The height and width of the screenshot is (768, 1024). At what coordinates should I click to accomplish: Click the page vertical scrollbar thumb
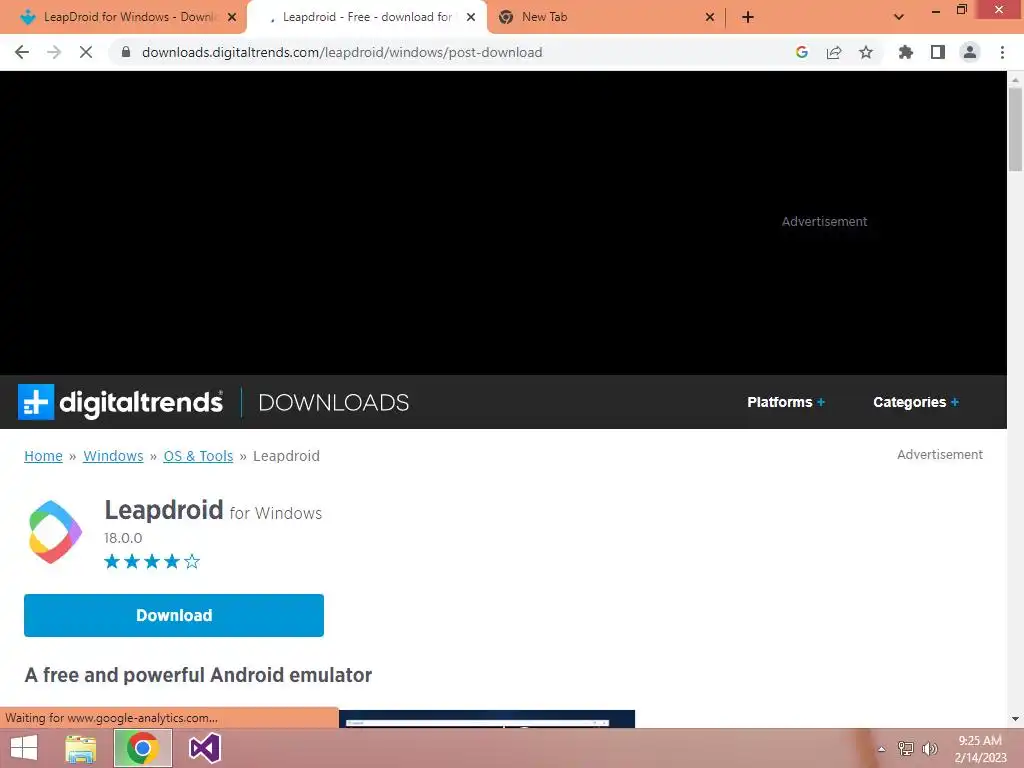[x=1015, y=129]
